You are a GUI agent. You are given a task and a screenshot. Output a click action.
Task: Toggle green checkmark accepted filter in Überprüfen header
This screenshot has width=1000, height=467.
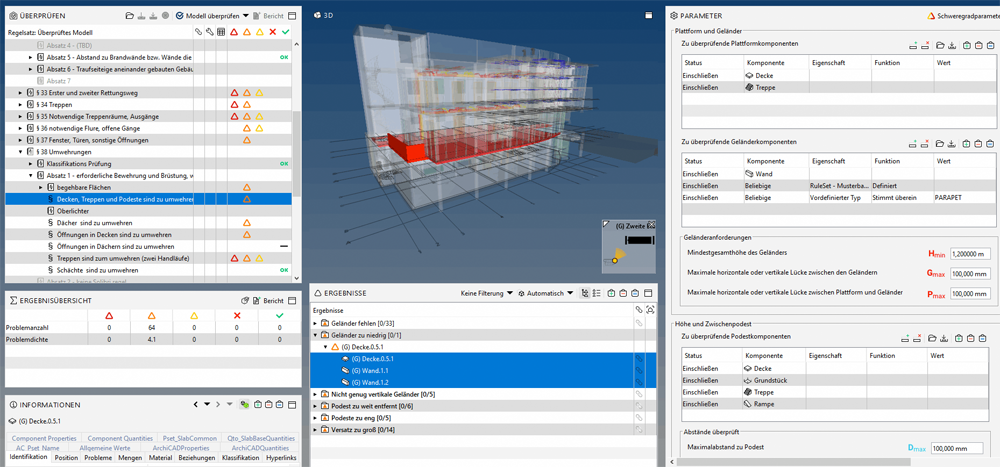coord(284,32)
